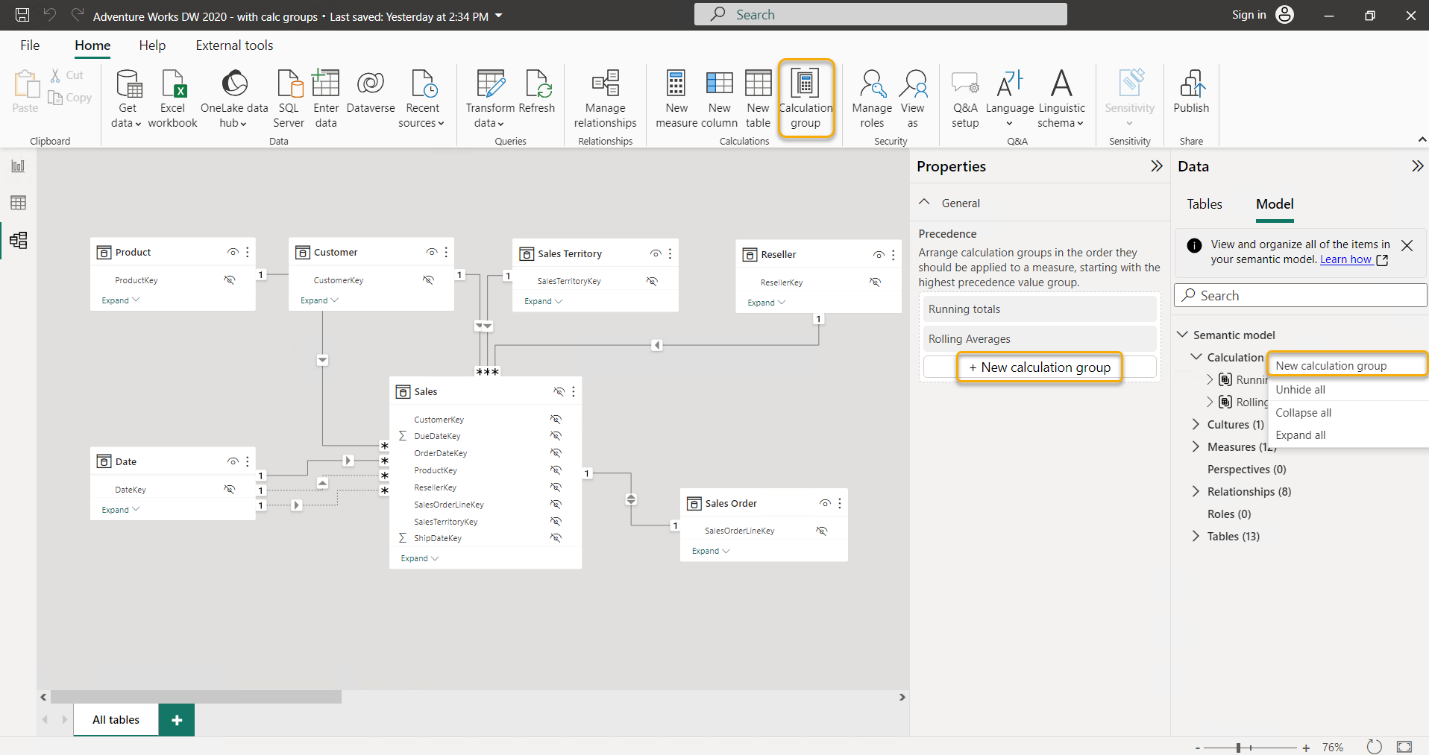Switch to Table view icon
This screenshot has width=1429, height=755.
18,203
